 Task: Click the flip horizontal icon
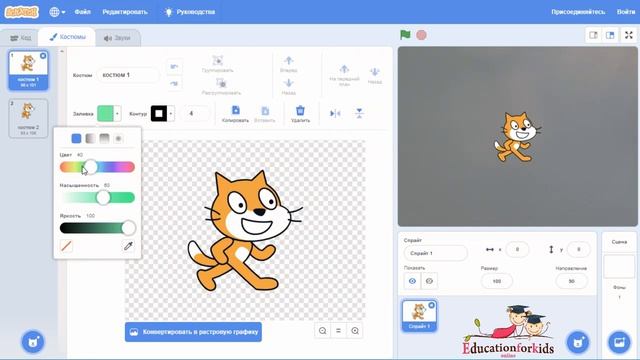[x=335, y=113]
